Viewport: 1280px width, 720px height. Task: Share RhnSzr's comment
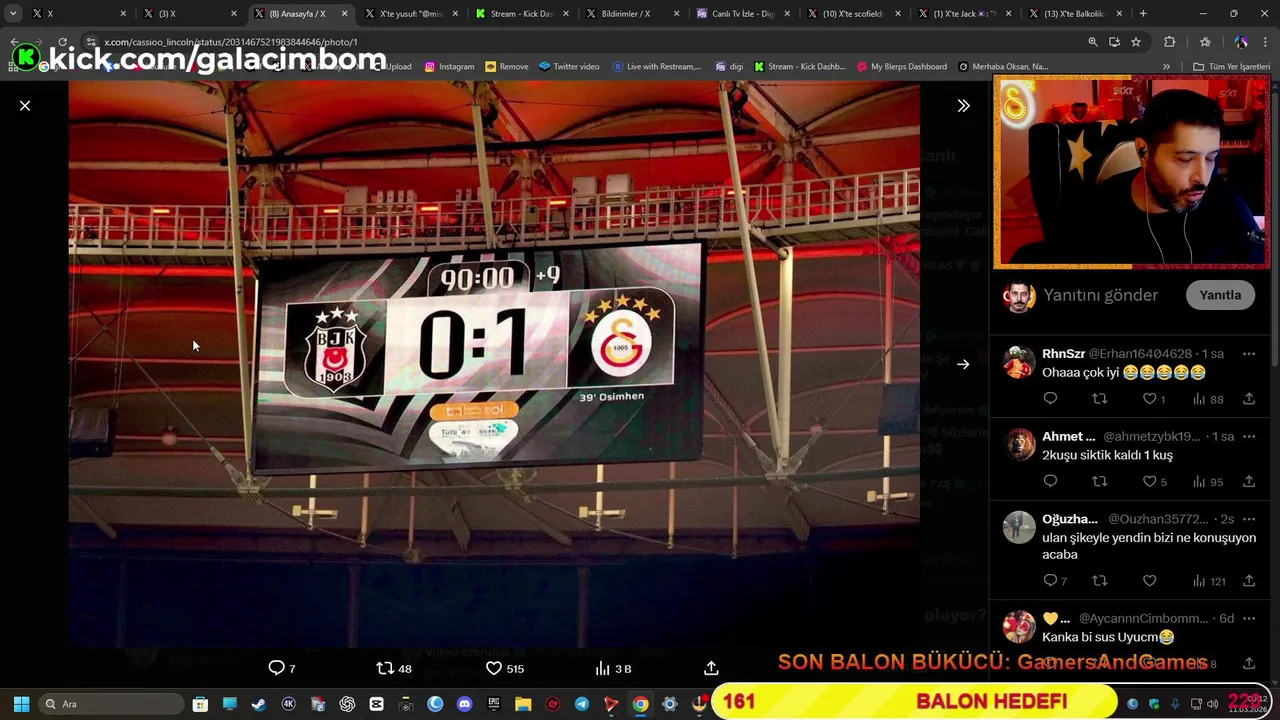point(1249,399)
